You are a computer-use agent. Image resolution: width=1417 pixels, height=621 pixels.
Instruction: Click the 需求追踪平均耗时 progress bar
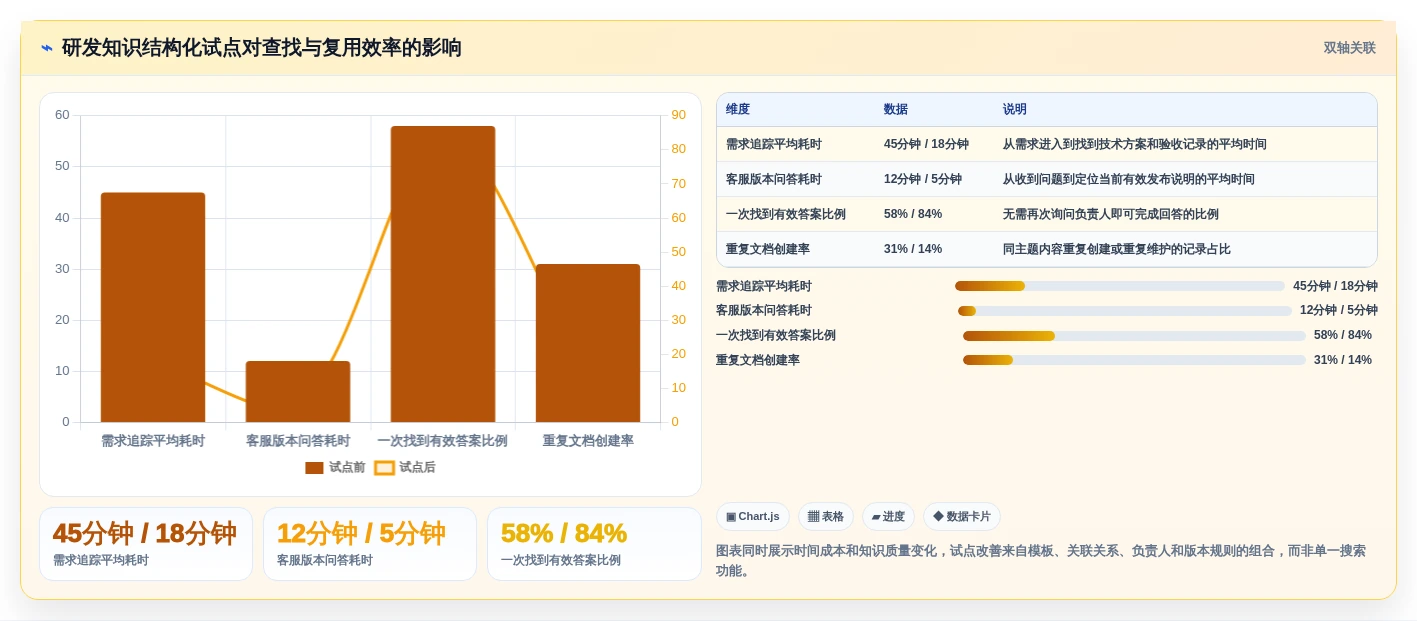click(x=1120, y=286)
